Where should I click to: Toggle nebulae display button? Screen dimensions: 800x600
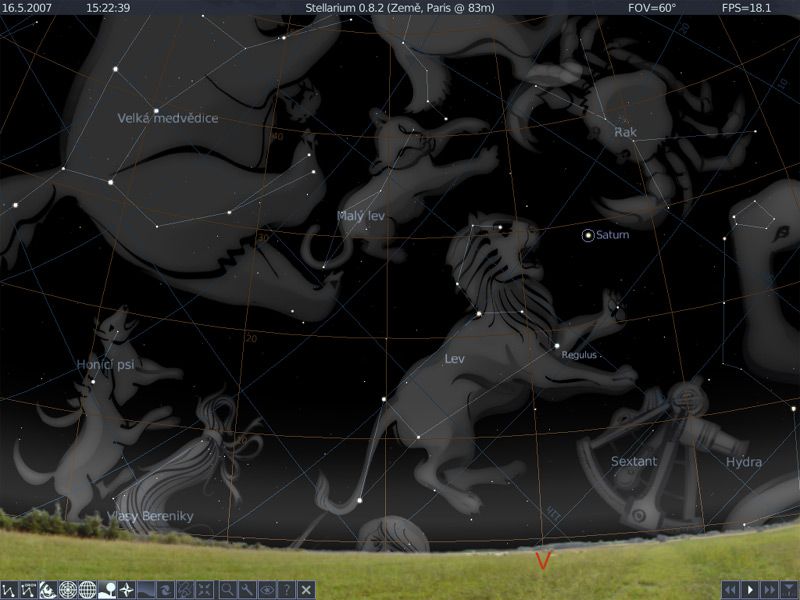pos(165,590)
